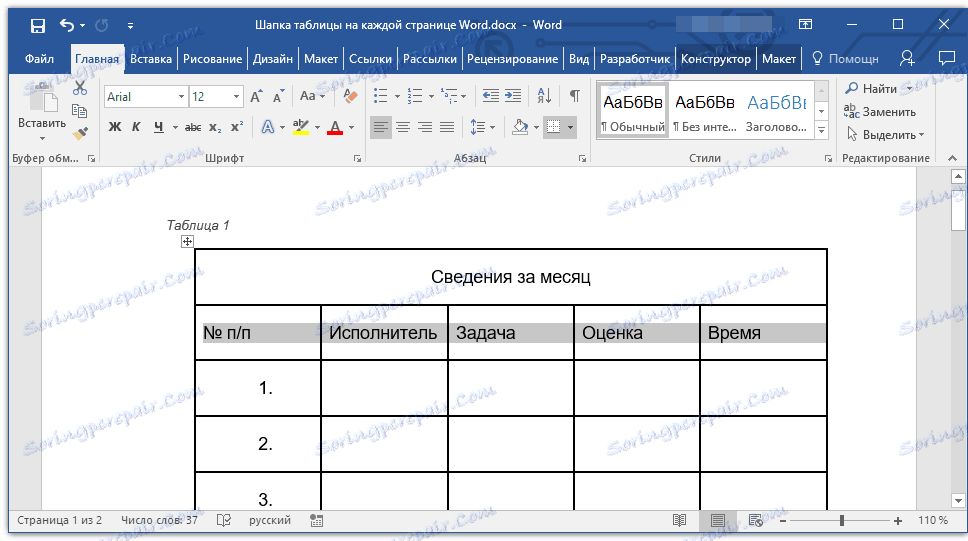Click the table move handle
968x541 pixels.
click(187, 241)
